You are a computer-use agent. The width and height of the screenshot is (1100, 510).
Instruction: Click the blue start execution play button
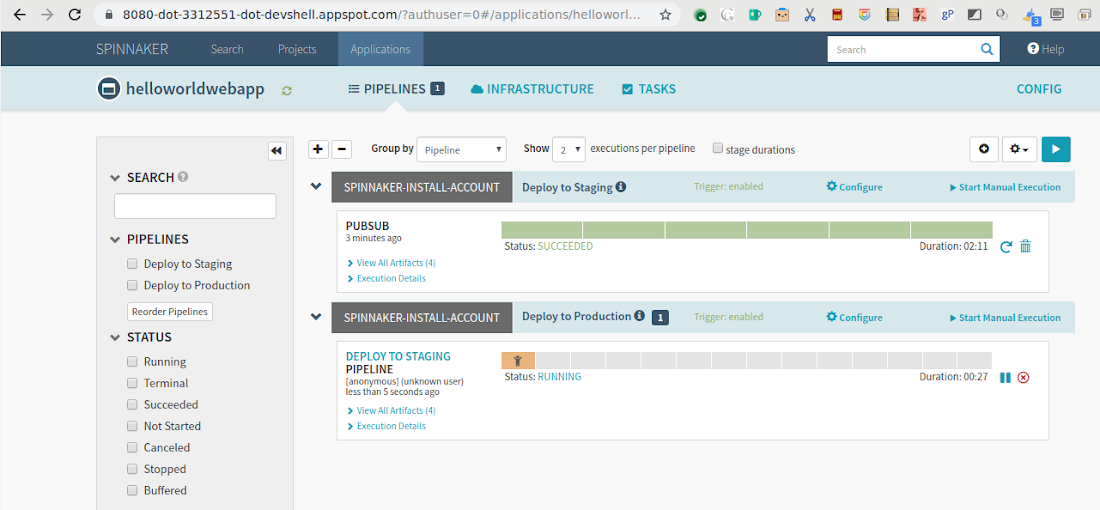(1056, 149)
